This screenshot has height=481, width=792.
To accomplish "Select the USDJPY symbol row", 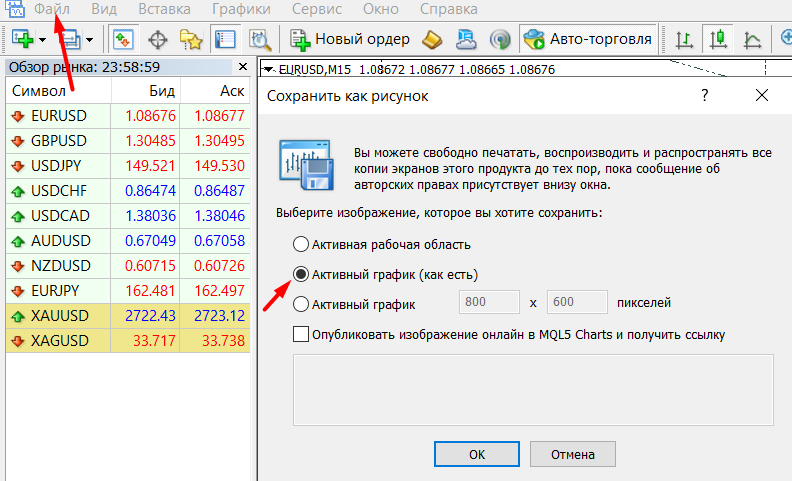I will [128, 166].
